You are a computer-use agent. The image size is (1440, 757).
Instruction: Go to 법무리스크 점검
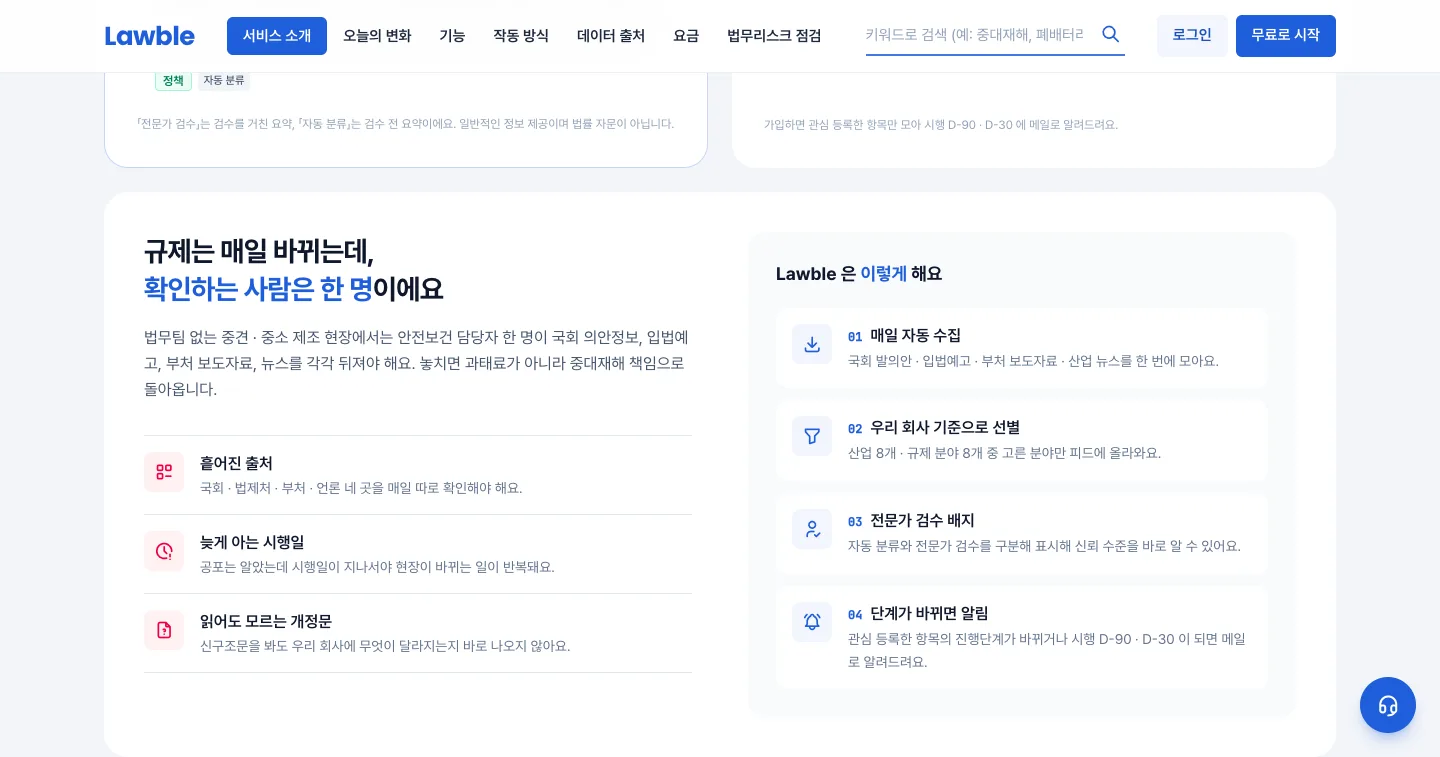[x=774, y=36]
